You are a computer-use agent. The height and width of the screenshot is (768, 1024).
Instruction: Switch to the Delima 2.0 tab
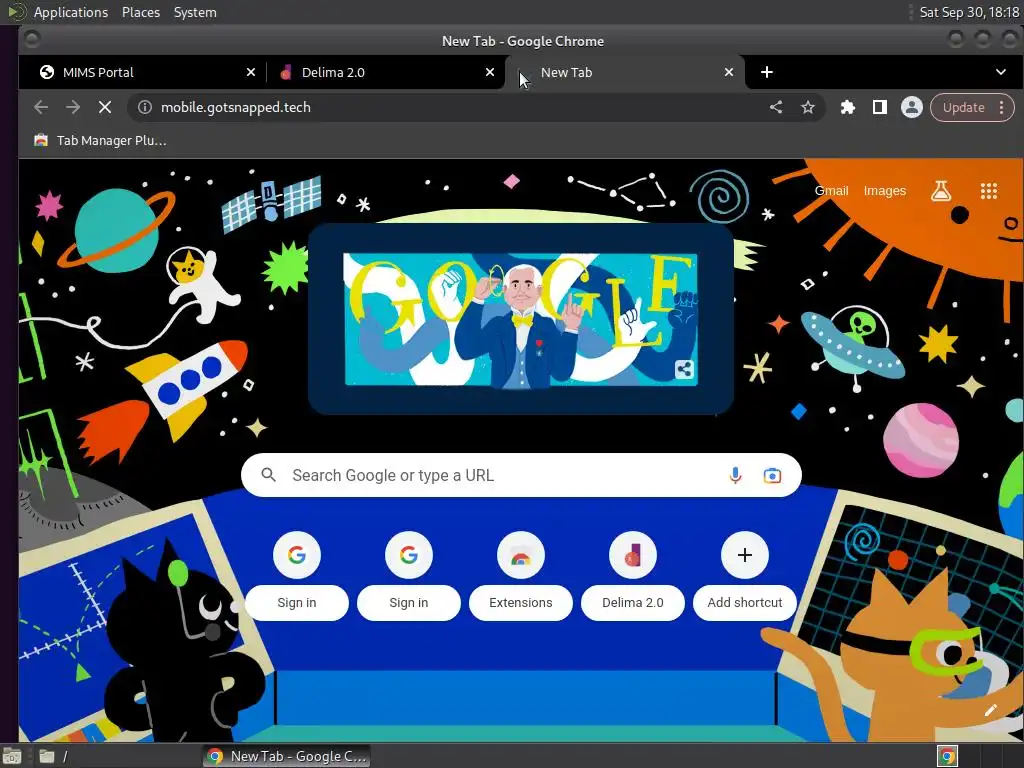point(385,72)
